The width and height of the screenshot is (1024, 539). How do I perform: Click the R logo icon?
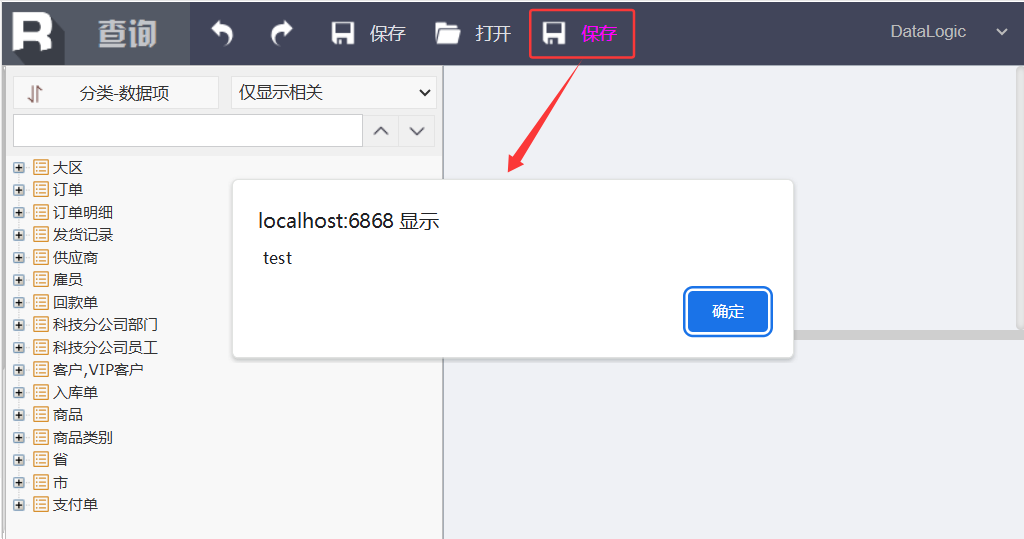point(33,33)
